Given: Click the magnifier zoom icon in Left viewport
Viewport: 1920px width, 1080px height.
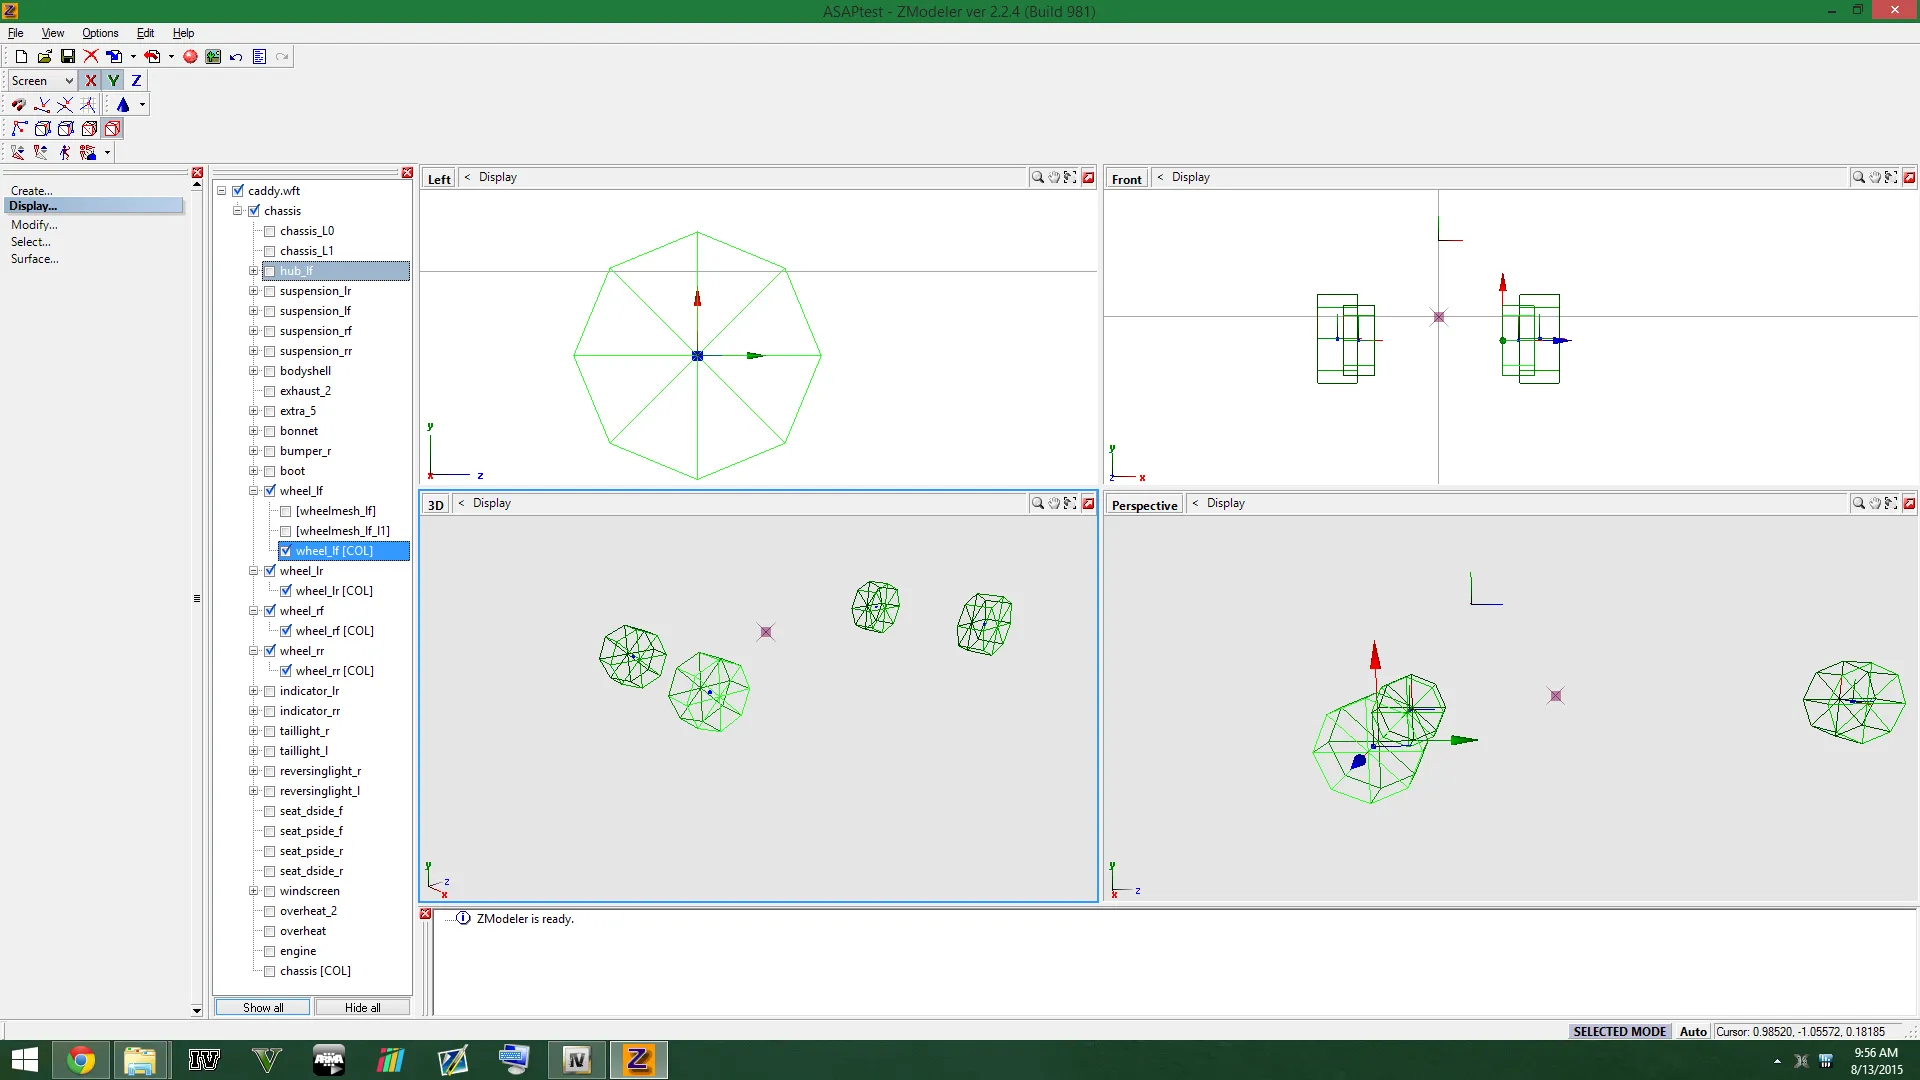Looking at the screenshot, I should [1037, 177].
